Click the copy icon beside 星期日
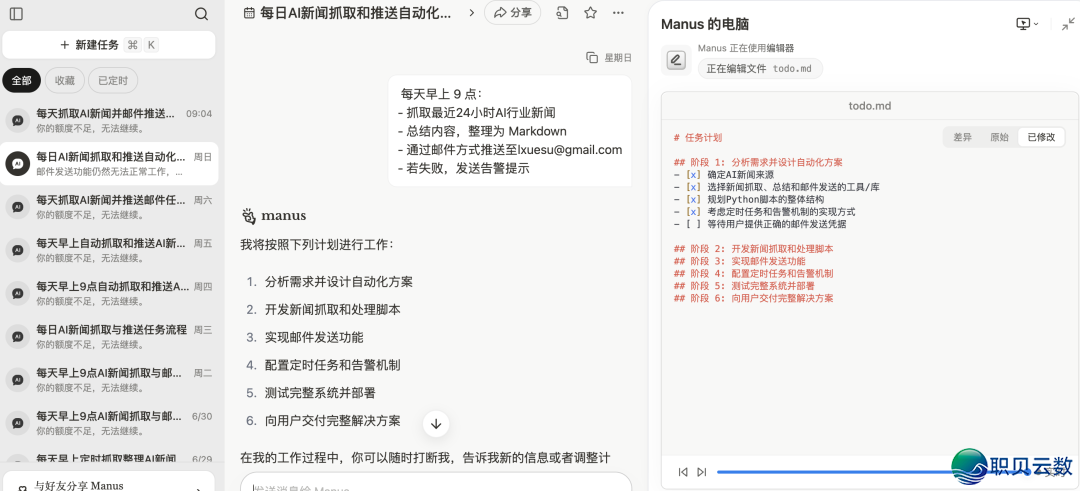The height and width of the screenshot is (491, 1080). pos(592,58)
